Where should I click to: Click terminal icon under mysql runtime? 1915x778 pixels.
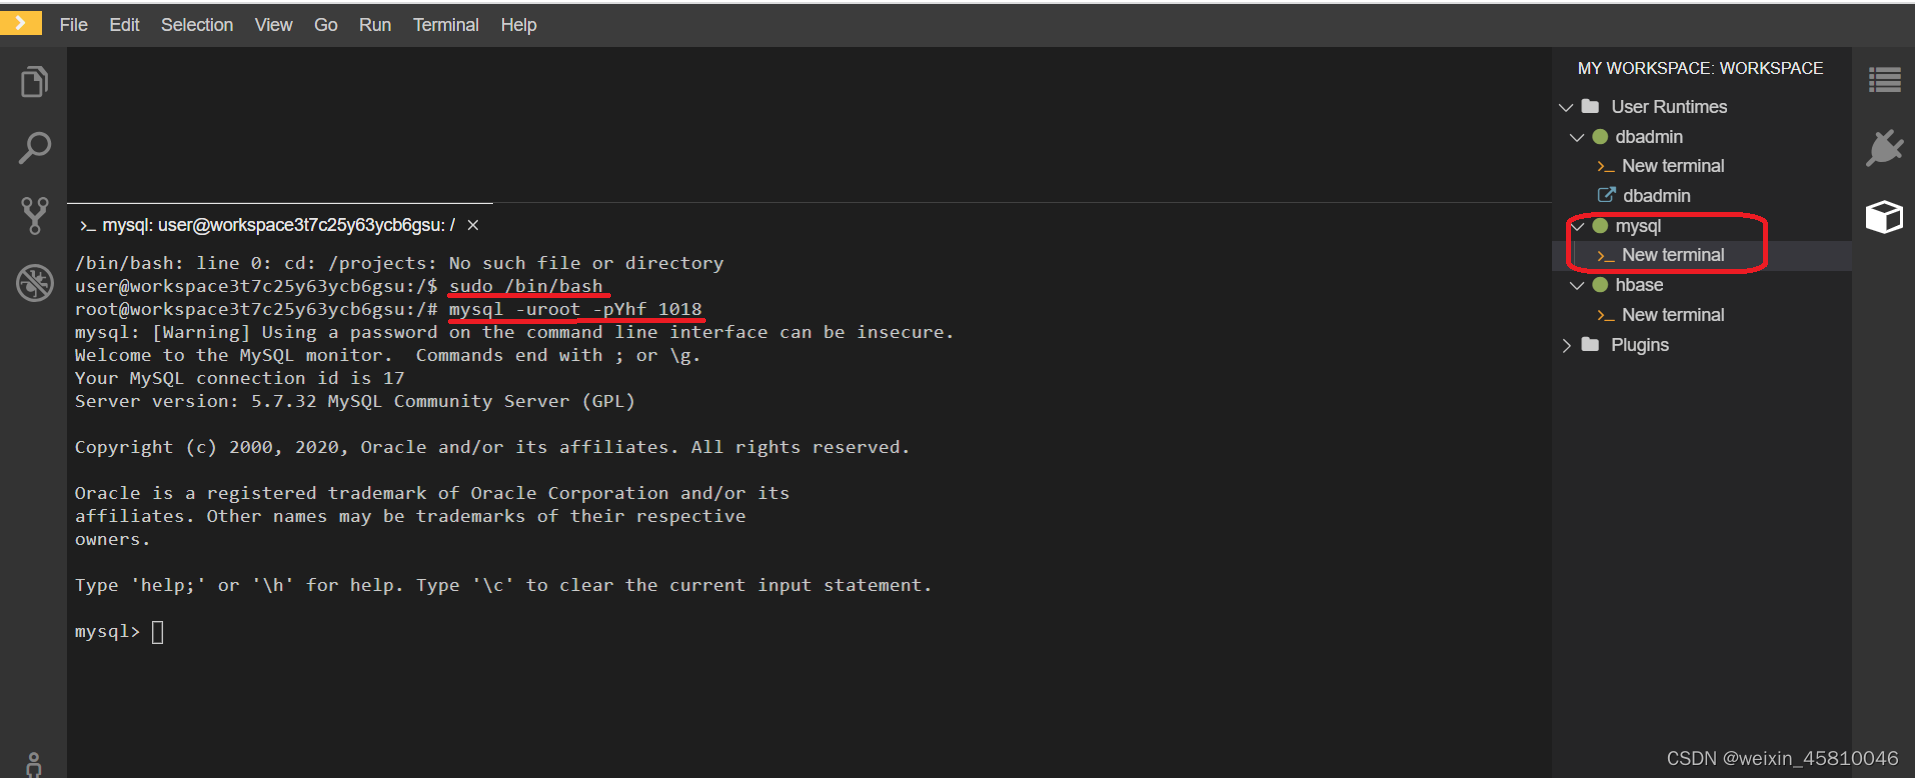coord(1605,256)
